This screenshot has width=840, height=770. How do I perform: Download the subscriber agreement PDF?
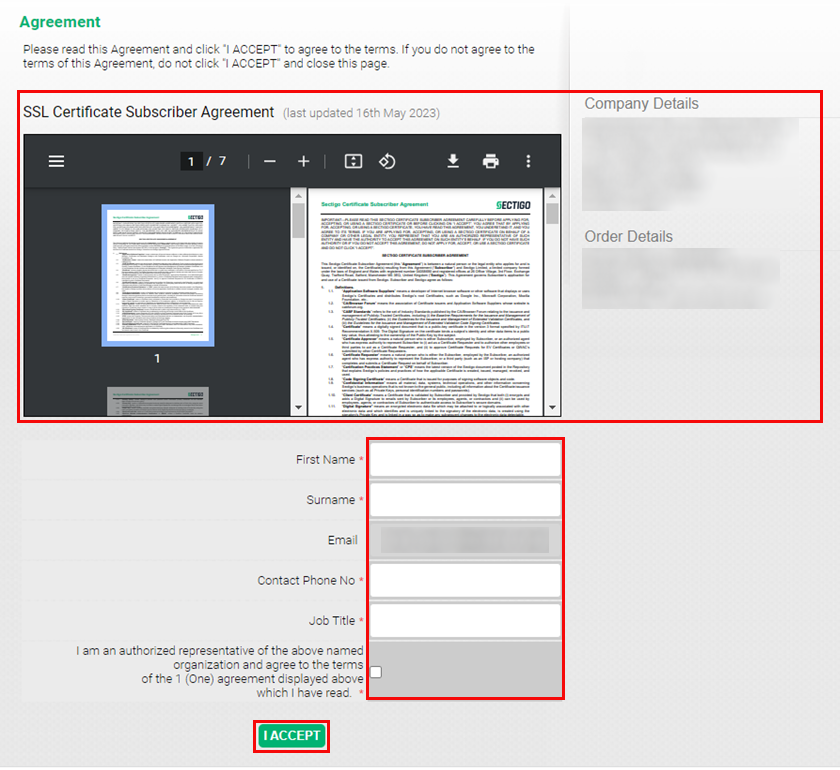coord(453,161)
